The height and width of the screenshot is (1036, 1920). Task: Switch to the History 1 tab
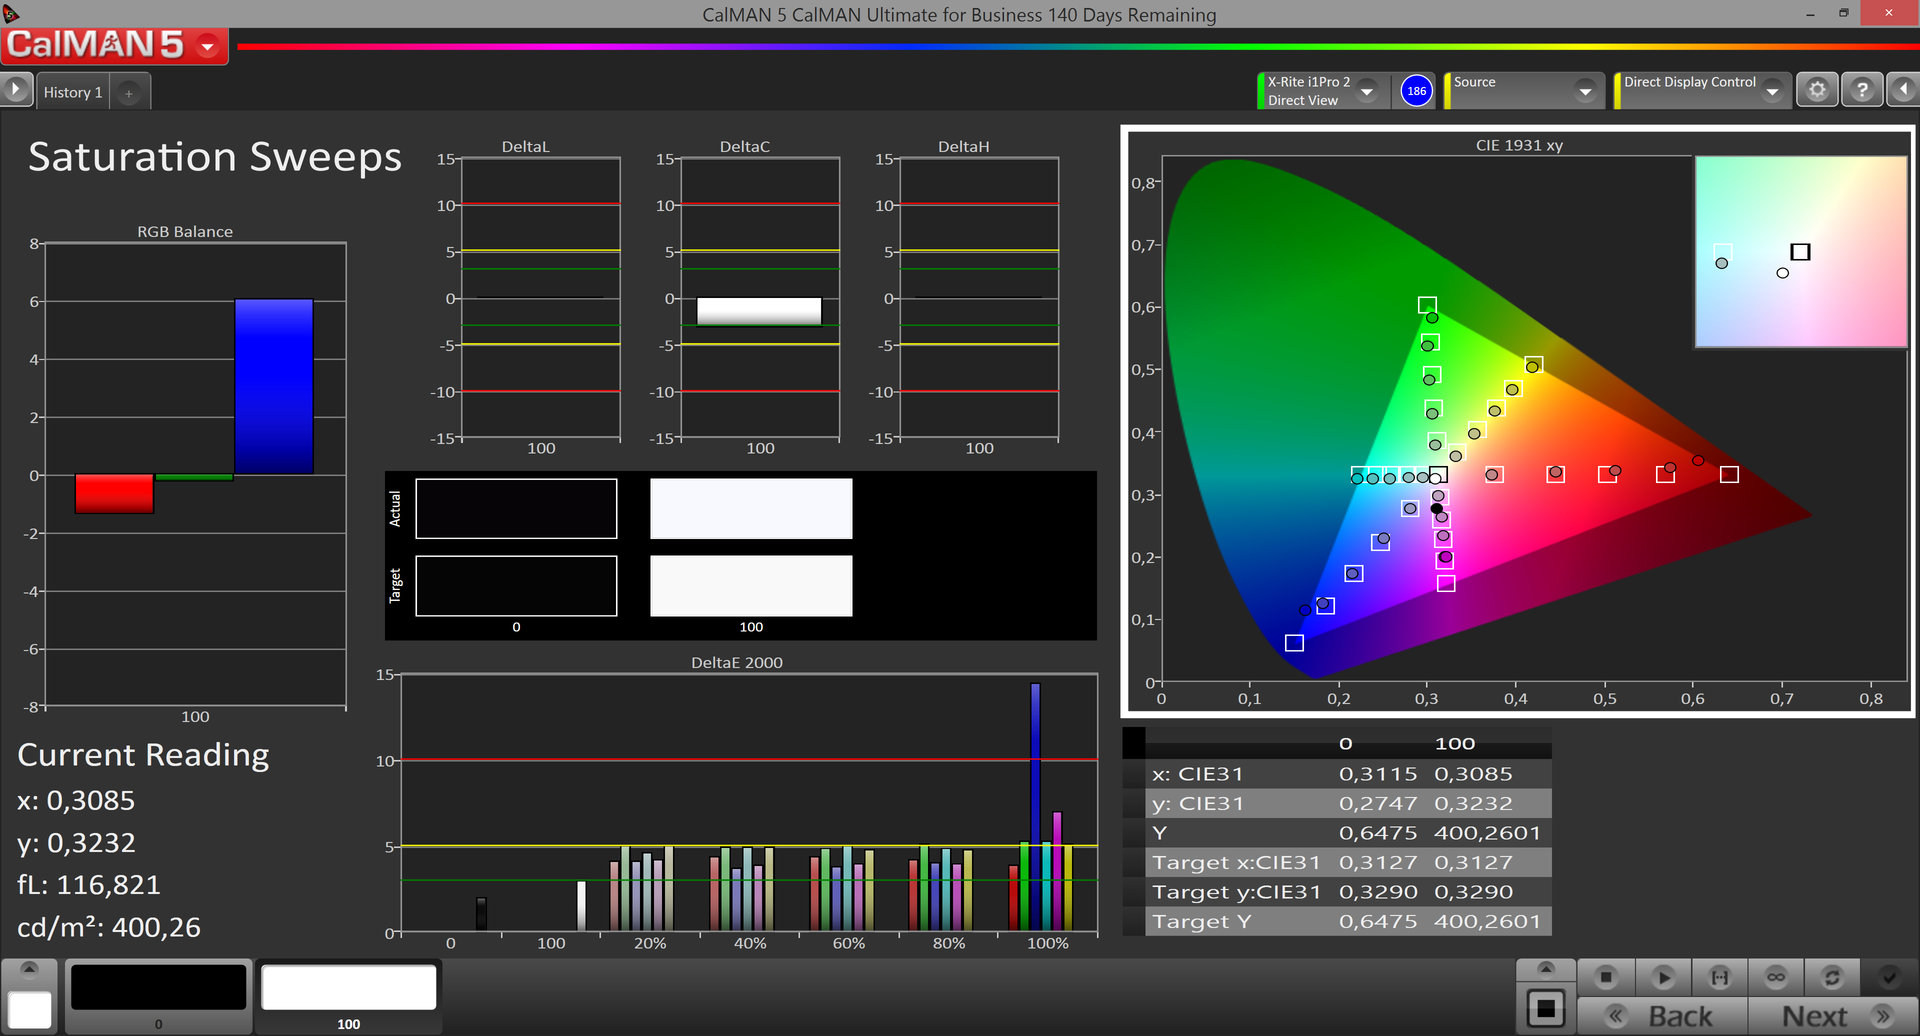coord(73,92)
